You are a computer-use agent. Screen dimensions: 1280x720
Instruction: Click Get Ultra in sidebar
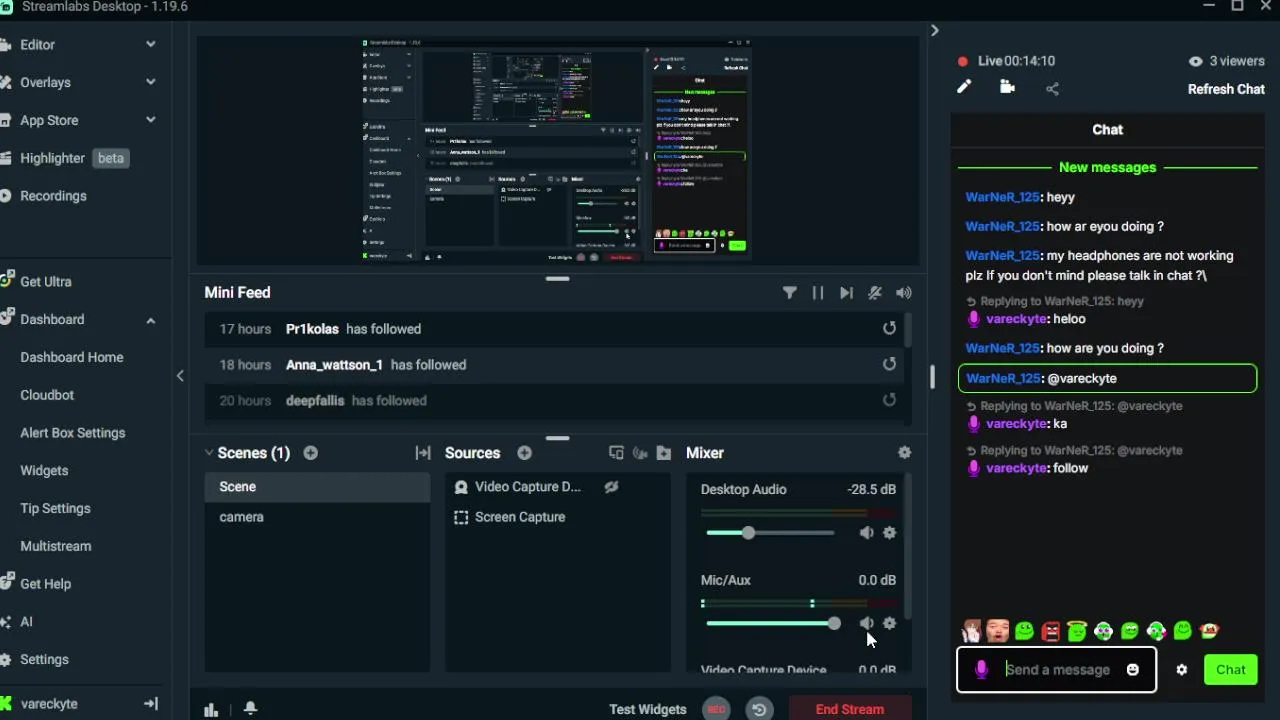45,282
